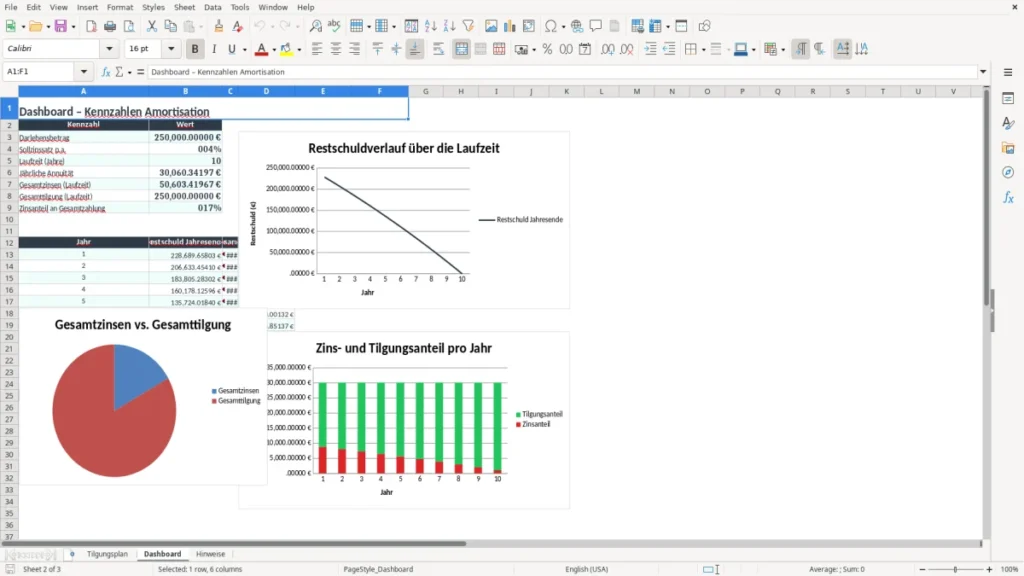Open font color dropdown arrow
Image resolution: width=1024 pixels, height=576 pixels.
click(274, 50)
